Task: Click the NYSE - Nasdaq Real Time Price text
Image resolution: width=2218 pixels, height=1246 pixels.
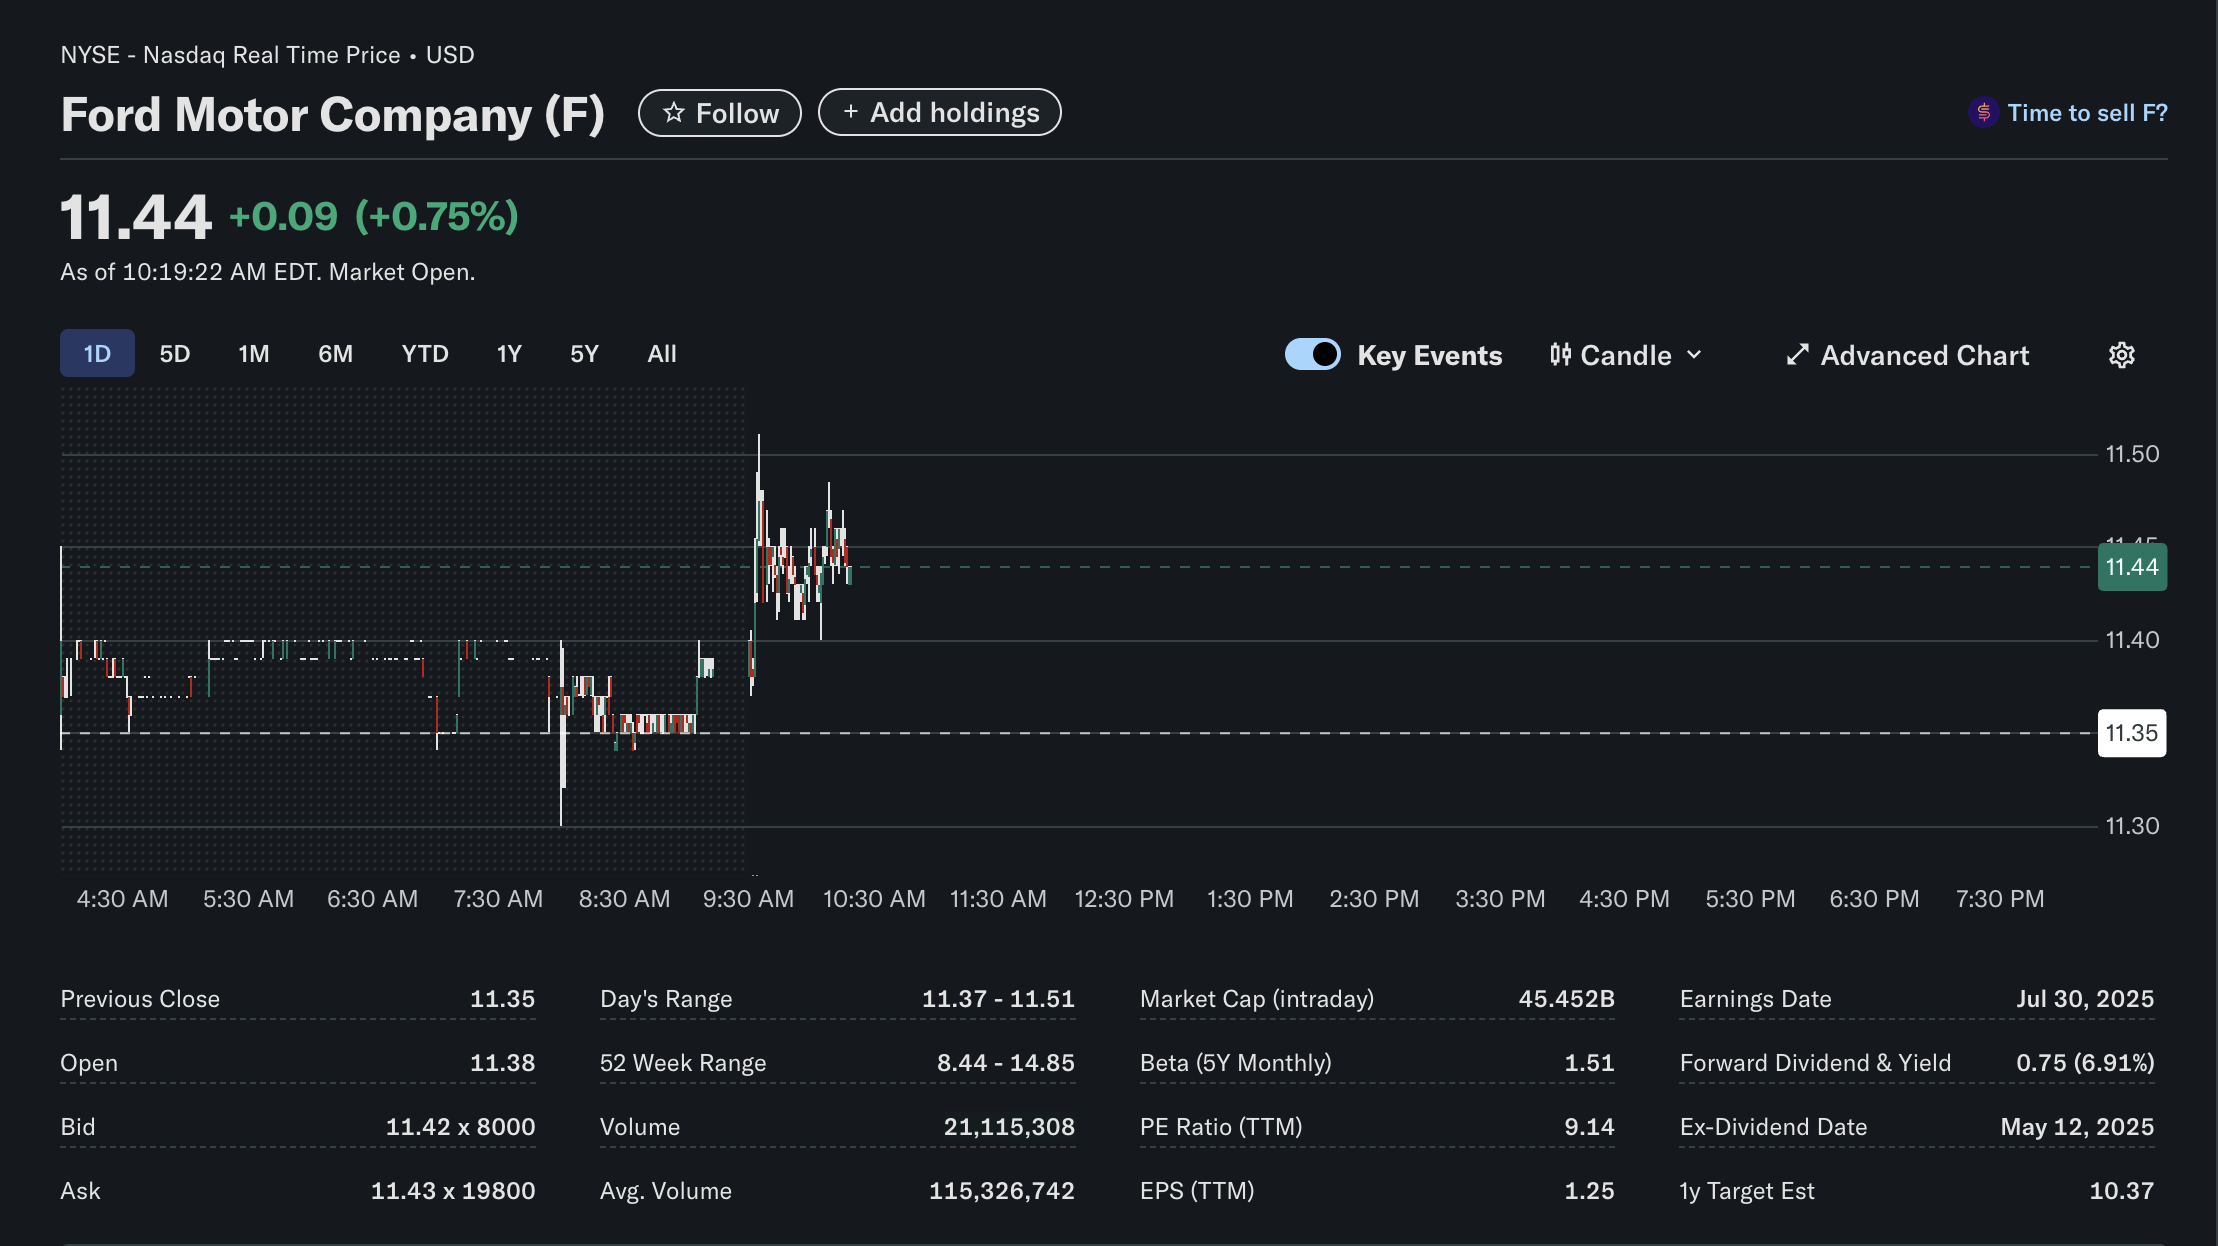Action: pyautogui.click(x=230, y=55)
